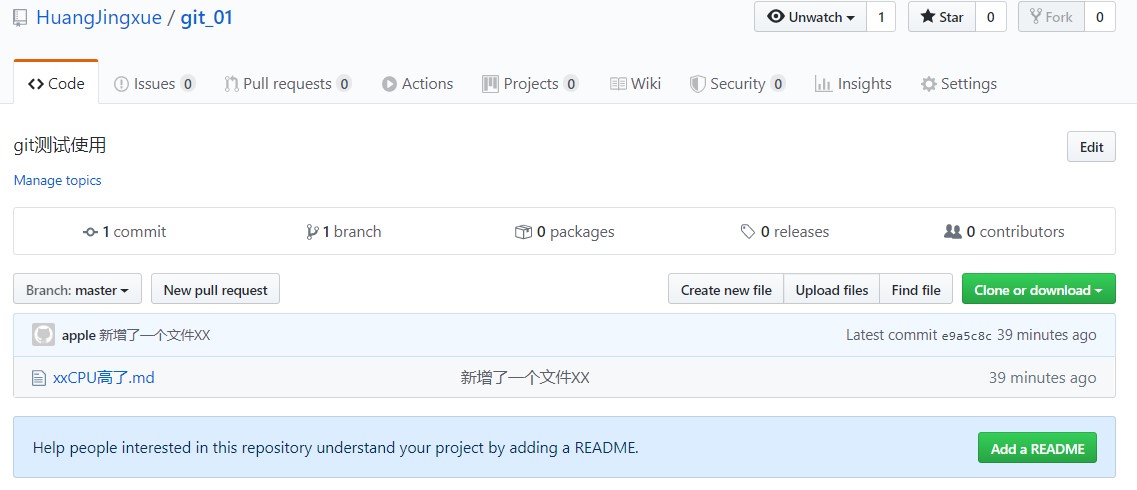Open the Branch: master dropdown
This screenshot has height=490, width=1137.
78,289
